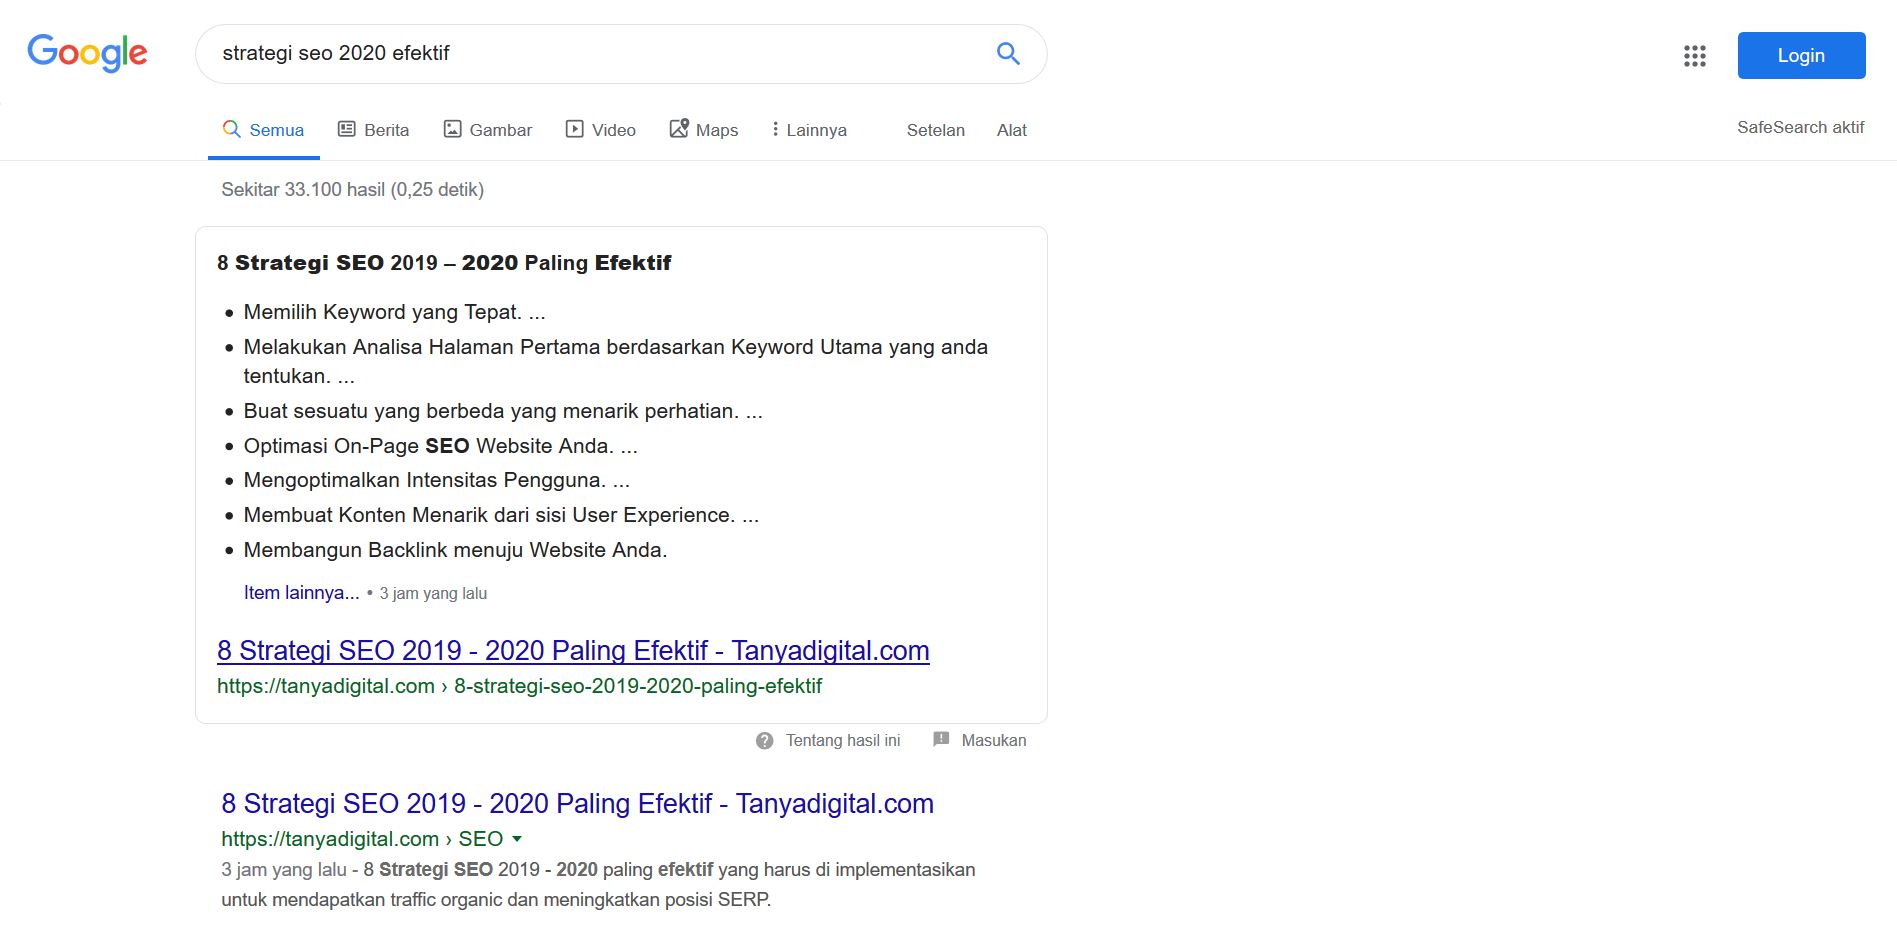Switch to the Maps tab
Screen dimensions: 1897x940
tap(704, 130)
